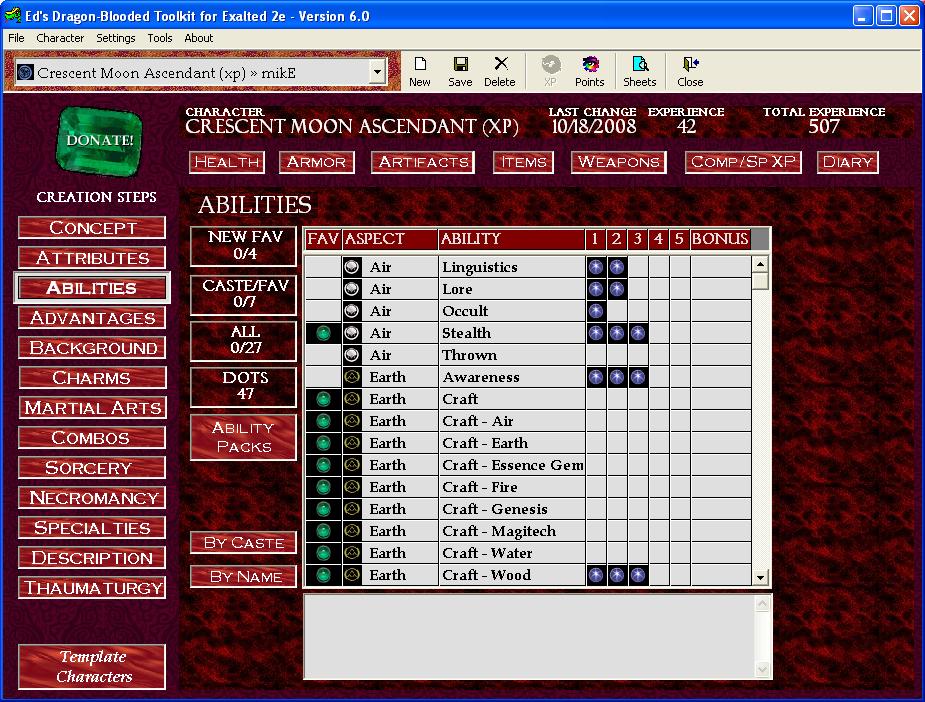This screenshot has width=925, height=702.
Task: Open the Settings menu
Action: 116,38
